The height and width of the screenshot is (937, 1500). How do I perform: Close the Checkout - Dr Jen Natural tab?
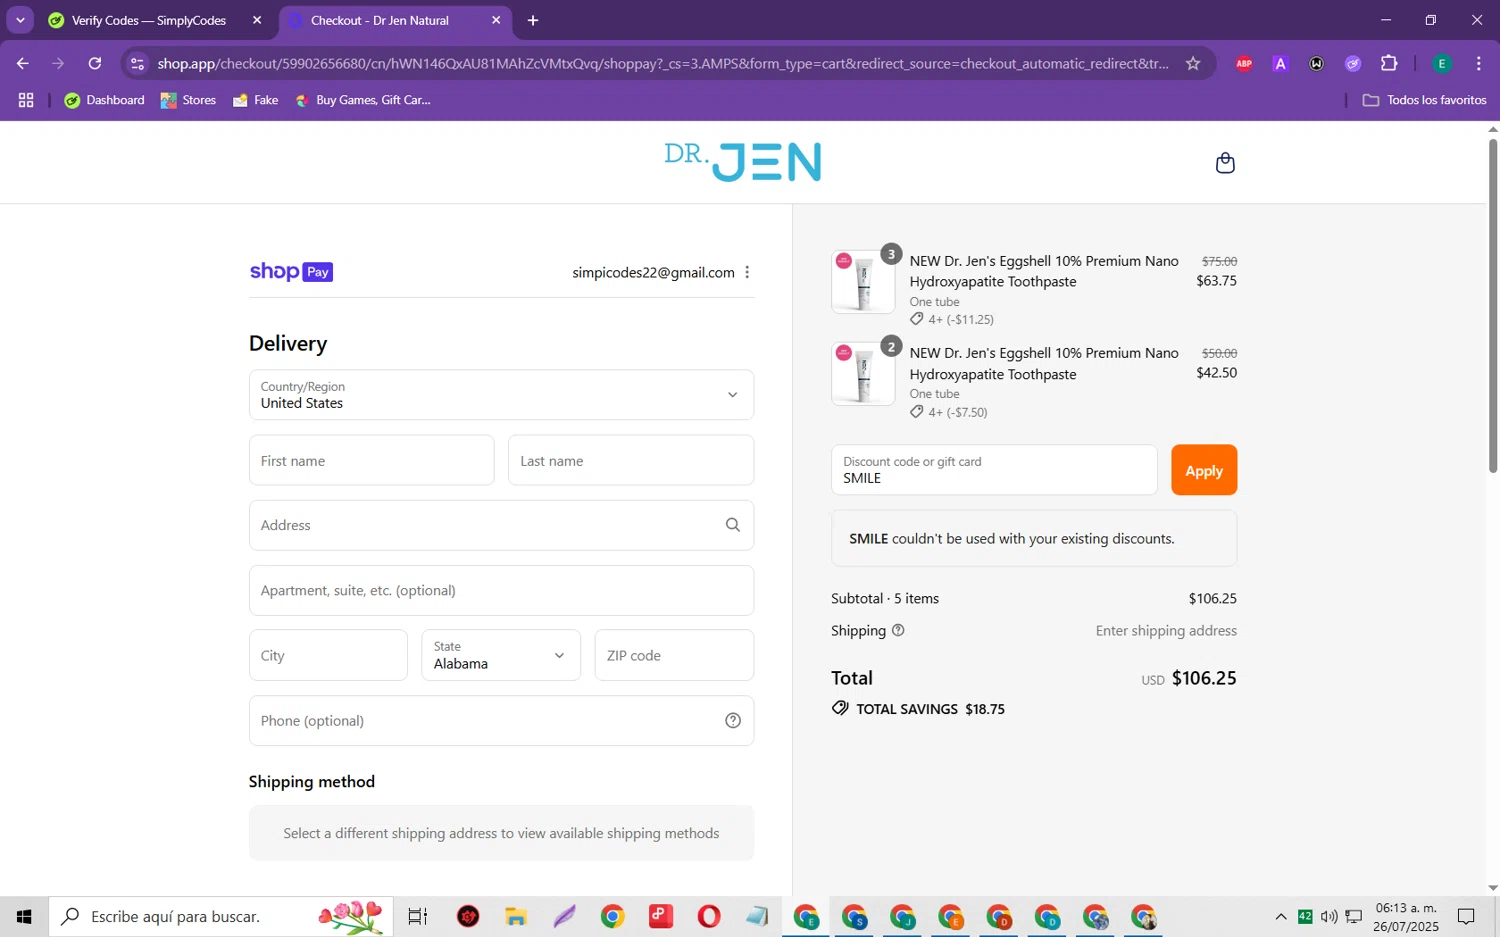point(496,20)
